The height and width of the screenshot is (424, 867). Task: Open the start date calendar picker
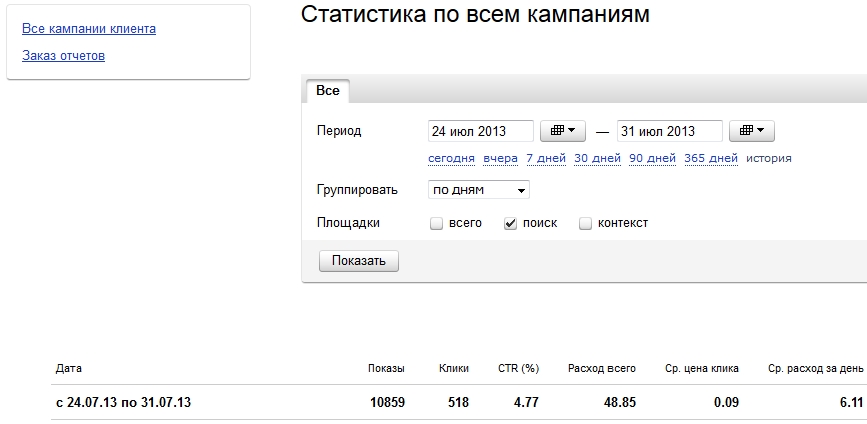[x=562, y=131]
